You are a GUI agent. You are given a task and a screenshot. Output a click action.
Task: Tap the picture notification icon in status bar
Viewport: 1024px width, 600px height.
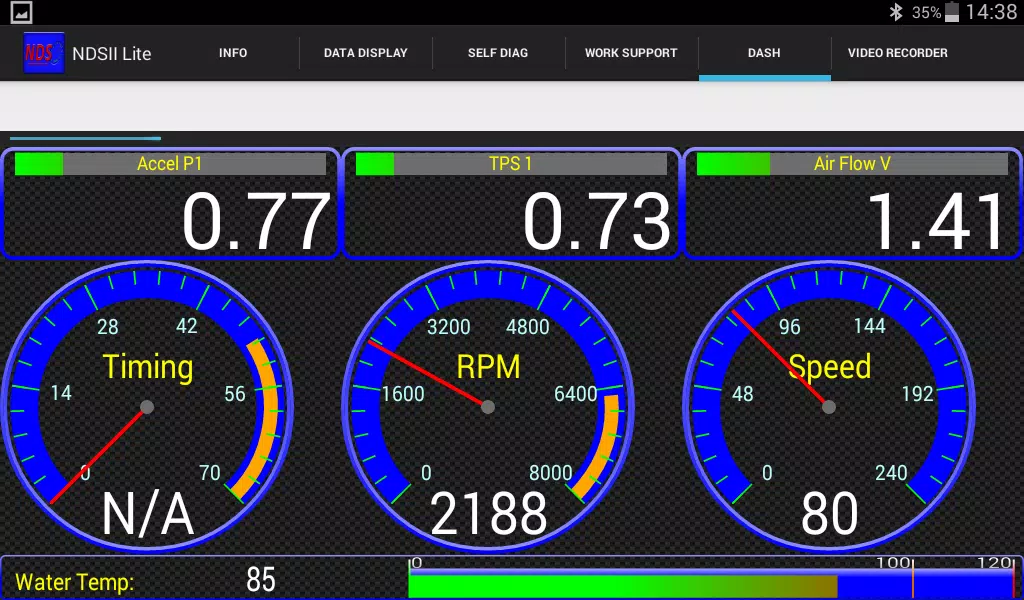pyautogui.click(x=21, y=12)
